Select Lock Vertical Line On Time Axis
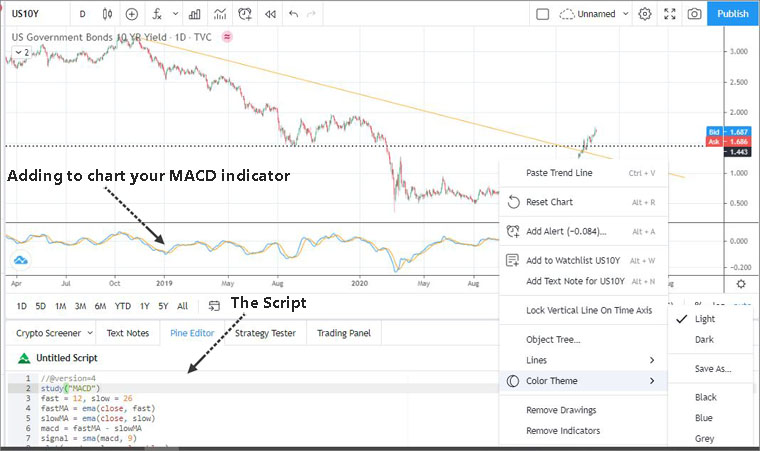760x451 pixels. click(584, 310)
